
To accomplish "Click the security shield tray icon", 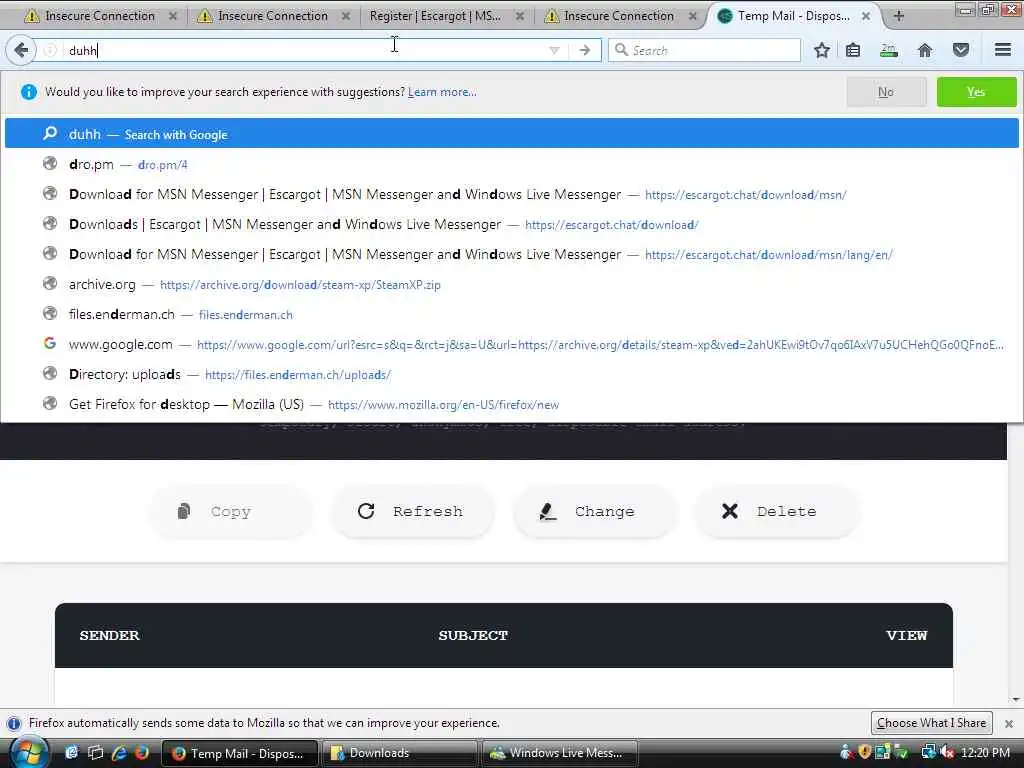I will point(864,752).
